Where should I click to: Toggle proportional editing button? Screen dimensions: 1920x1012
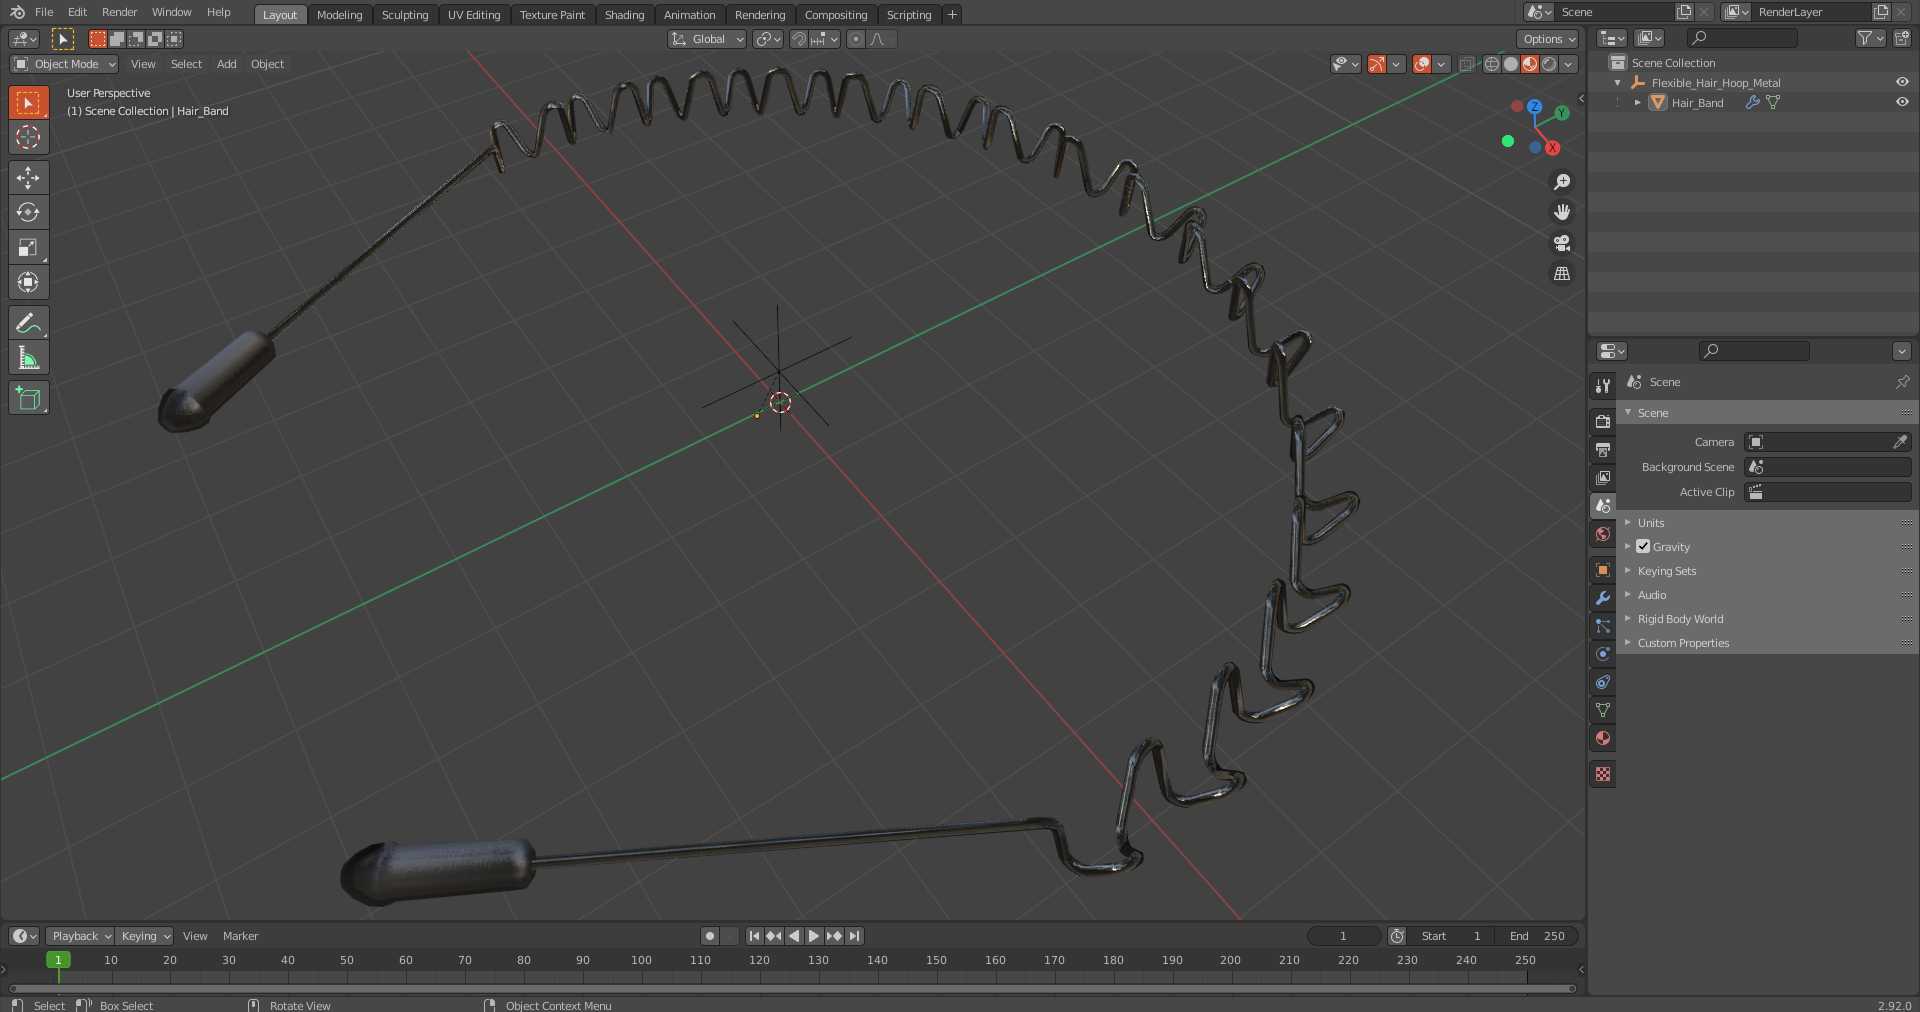[x=855, y=39]
